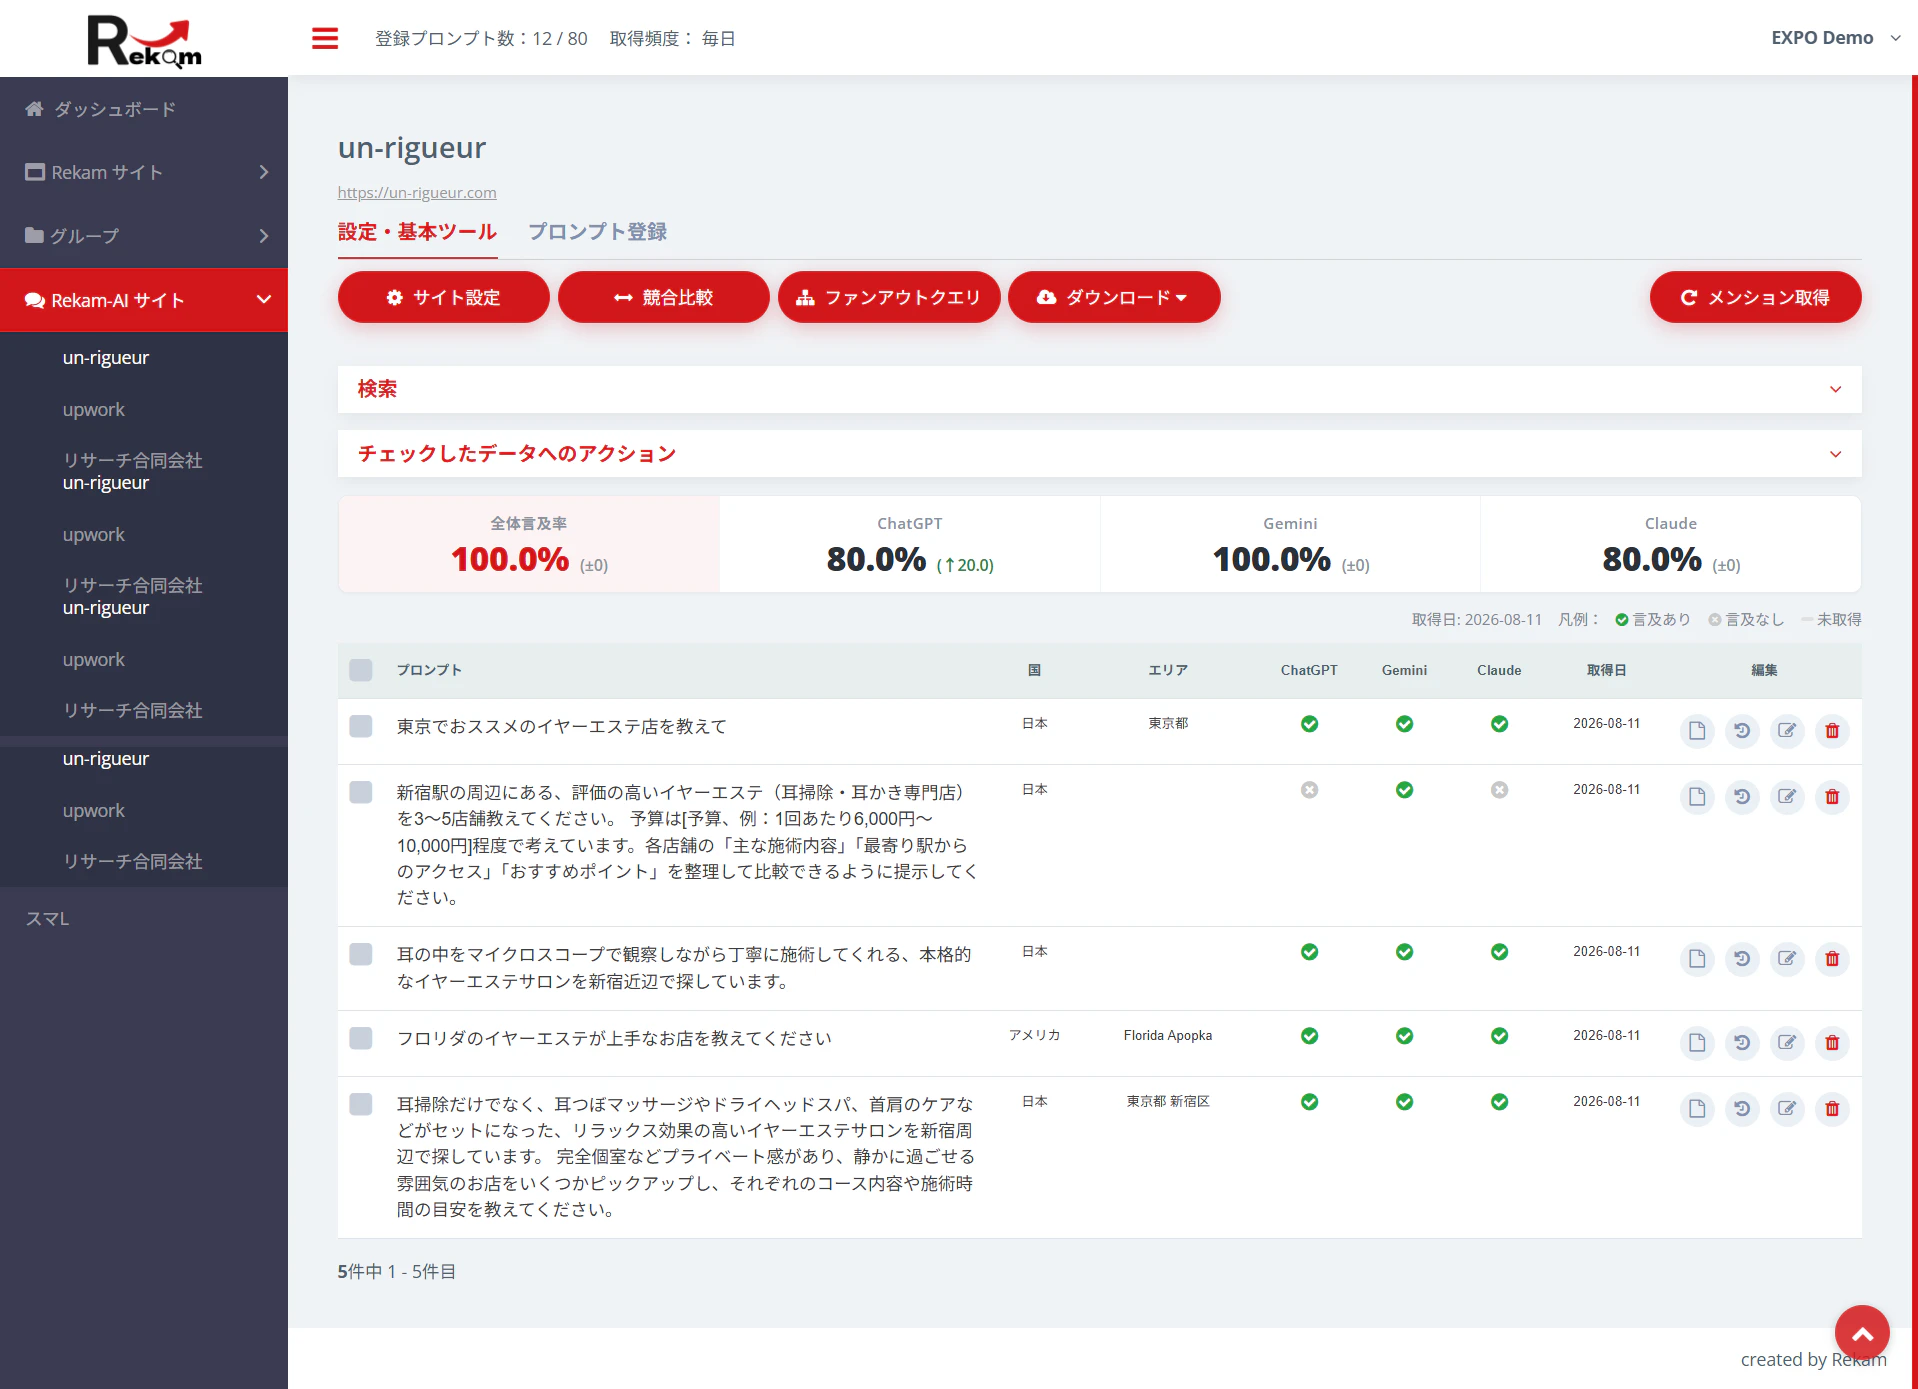Expand the Rekam サイト sidebar menu
Screen dimensions: 1918x1389
tap(144, 172)
